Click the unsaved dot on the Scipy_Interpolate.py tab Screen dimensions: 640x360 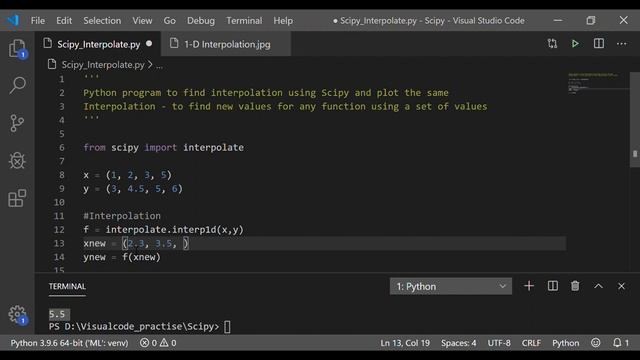point(149,44)
